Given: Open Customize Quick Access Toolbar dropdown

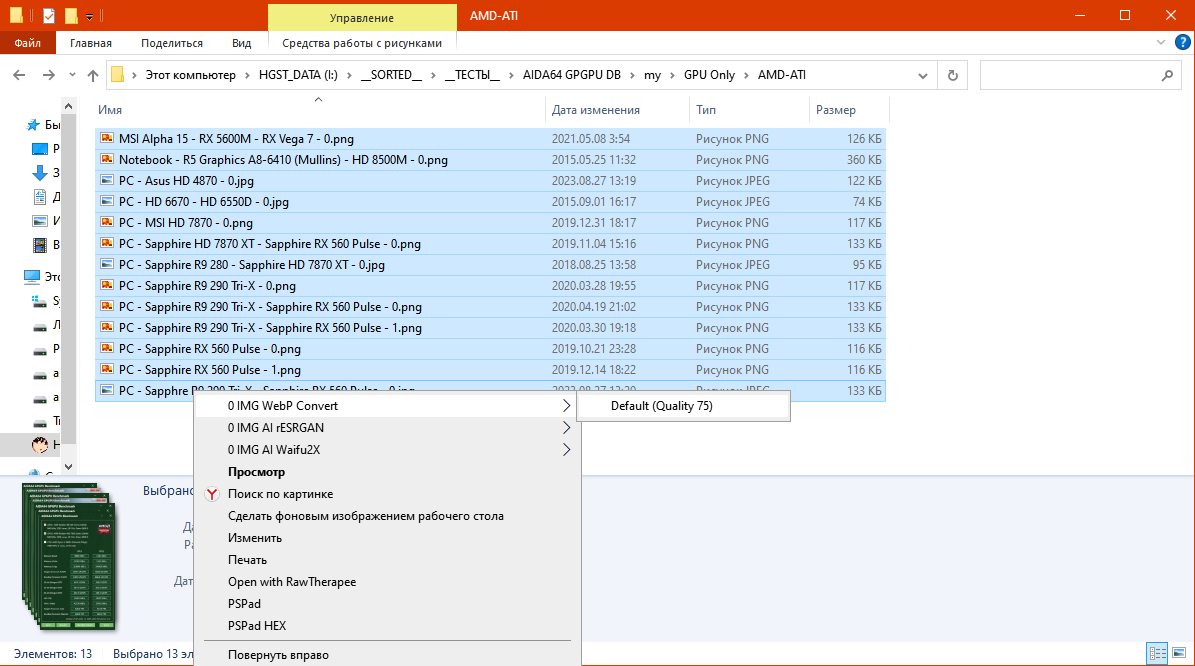Looking at the screenshot, I should 89,16.
